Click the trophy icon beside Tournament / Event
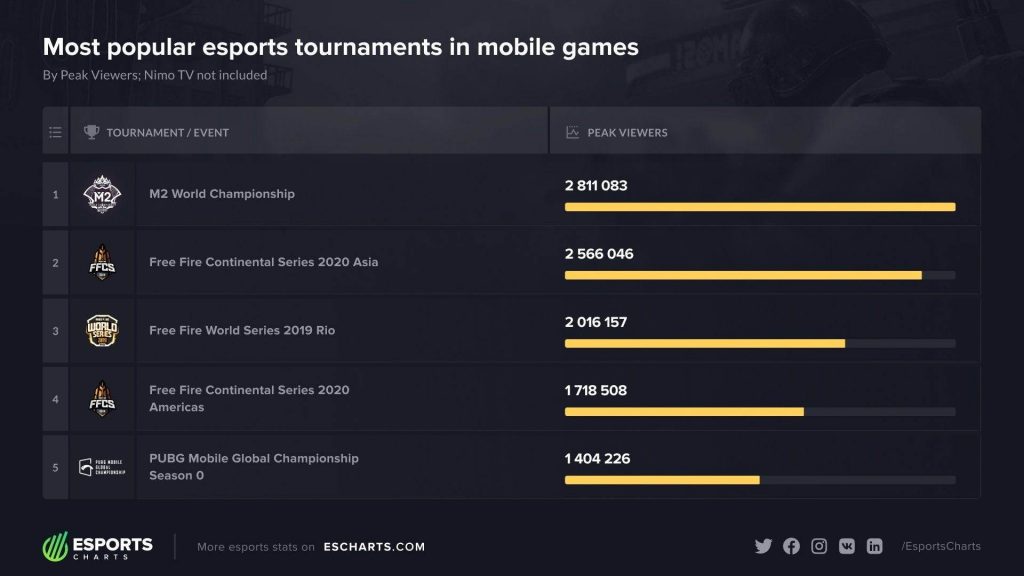The height and width of the screenshot is (576, 1024). (91, 132)
